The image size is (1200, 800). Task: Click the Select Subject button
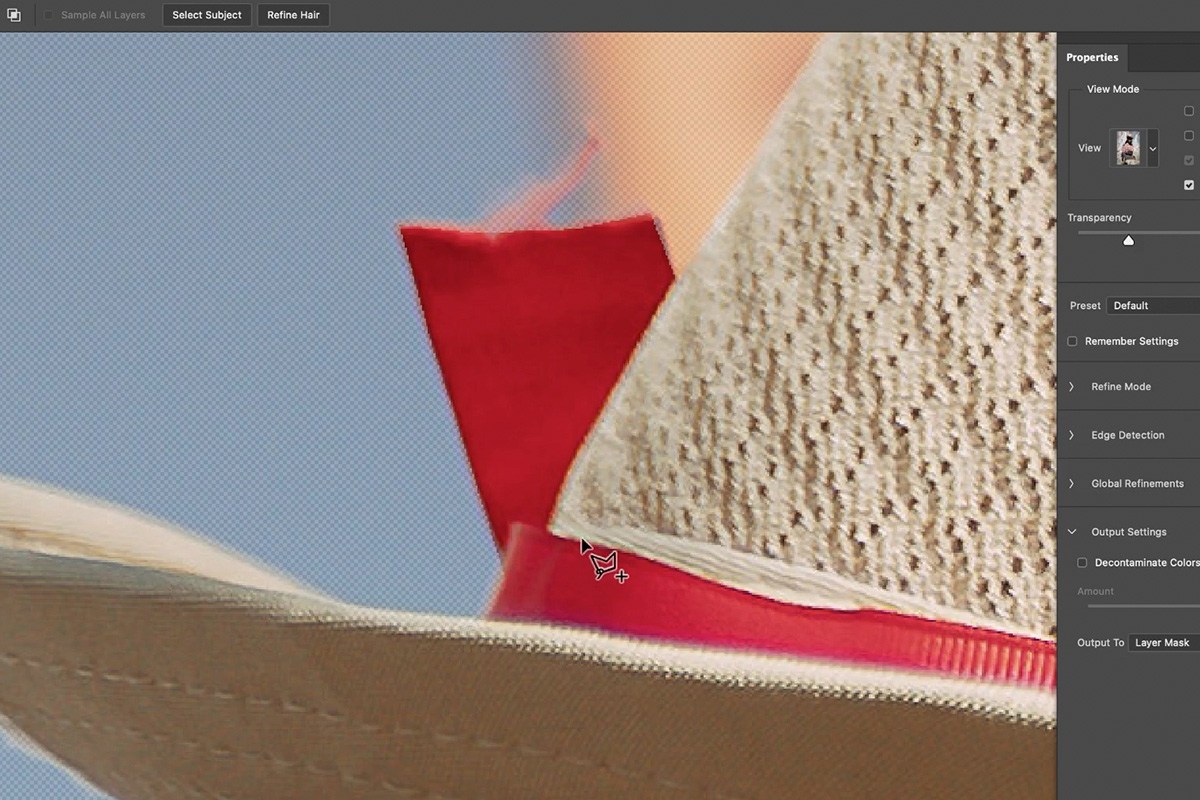click(207, 15)
